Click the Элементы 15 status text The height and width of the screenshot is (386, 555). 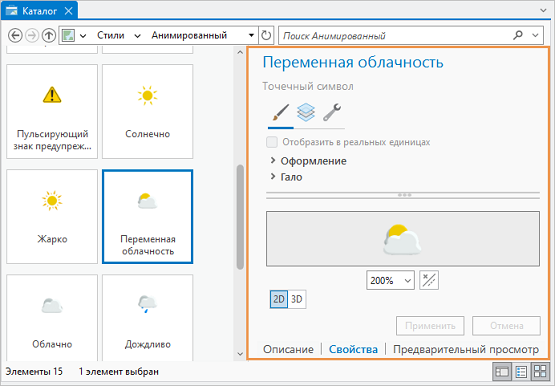(x=34, y=371)
